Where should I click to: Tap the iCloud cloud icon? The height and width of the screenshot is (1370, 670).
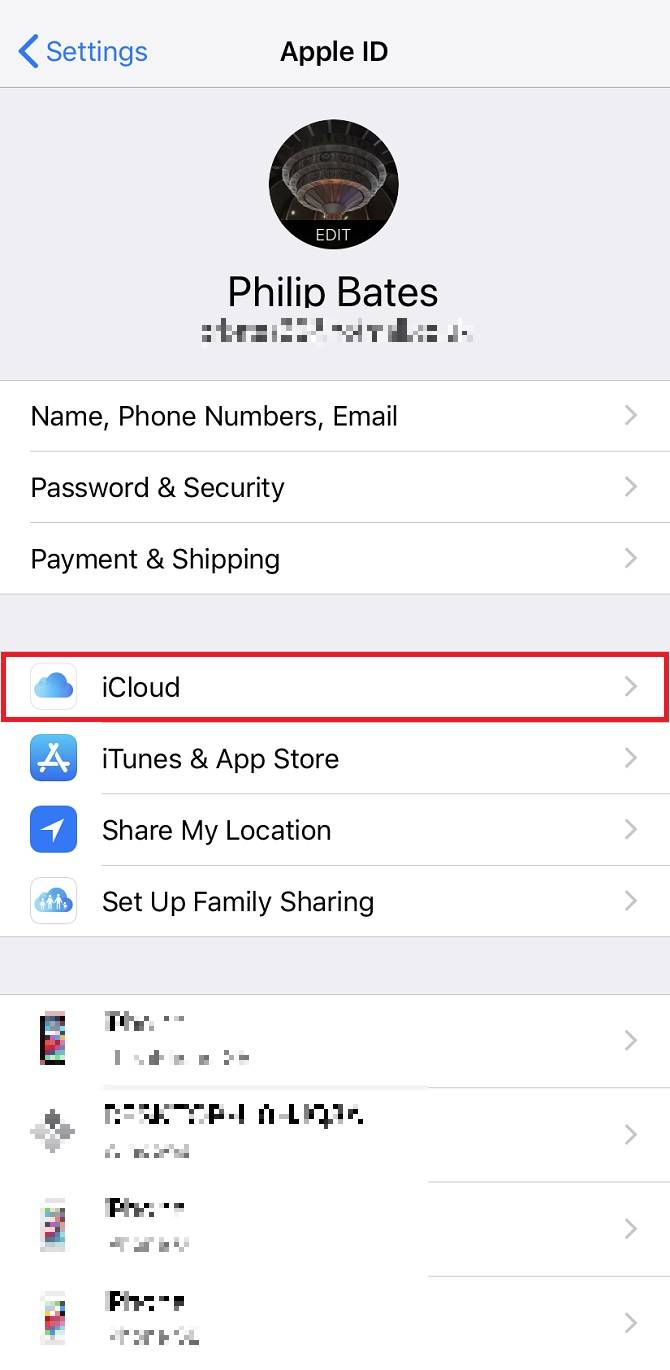click(54, 687)
